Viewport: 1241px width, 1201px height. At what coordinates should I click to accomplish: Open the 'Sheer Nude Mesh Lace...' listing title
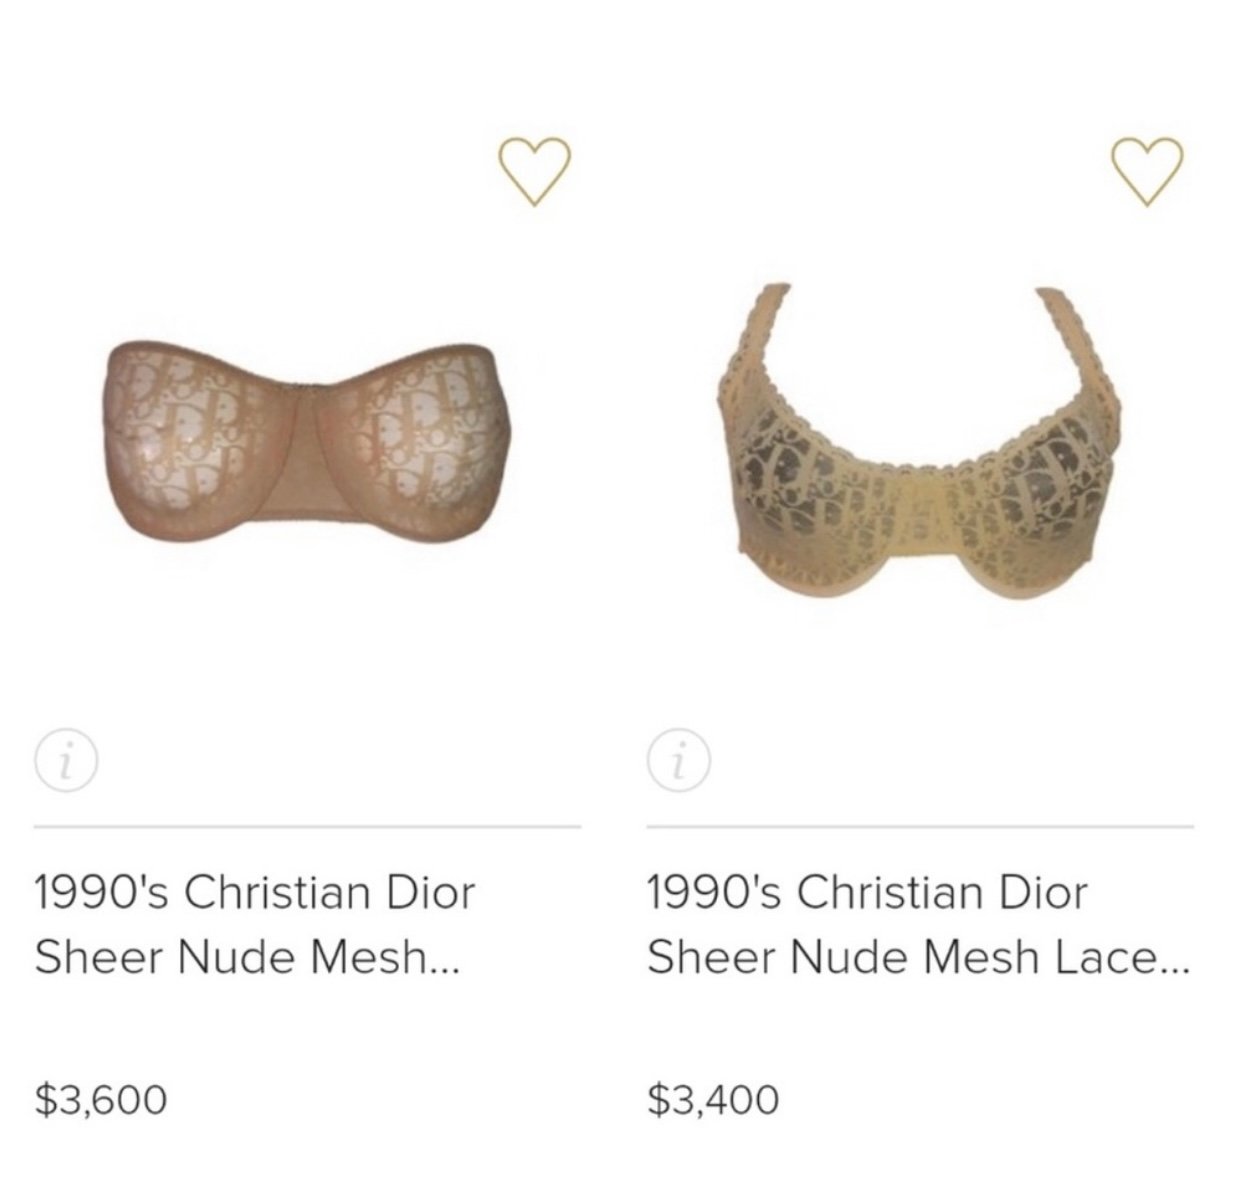919,924
